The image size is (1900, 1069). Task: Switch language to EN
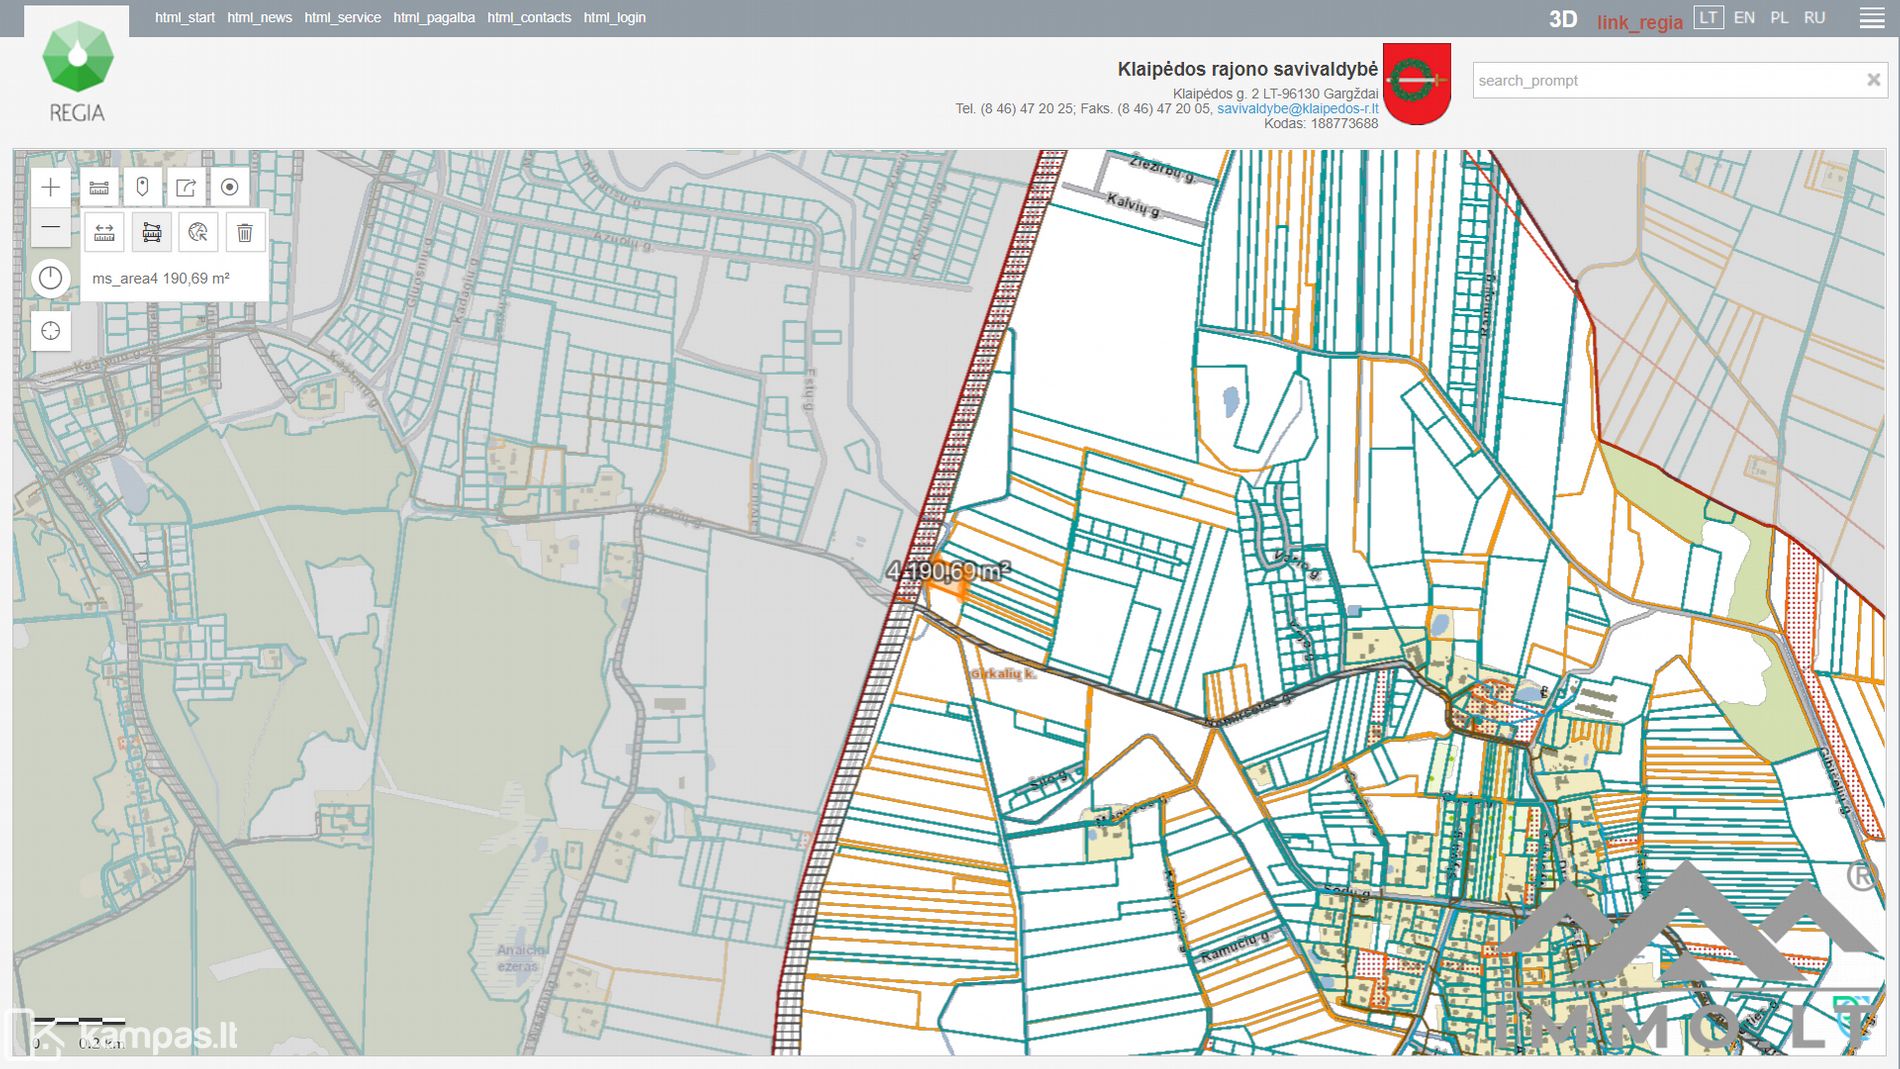click(1744, 18)
